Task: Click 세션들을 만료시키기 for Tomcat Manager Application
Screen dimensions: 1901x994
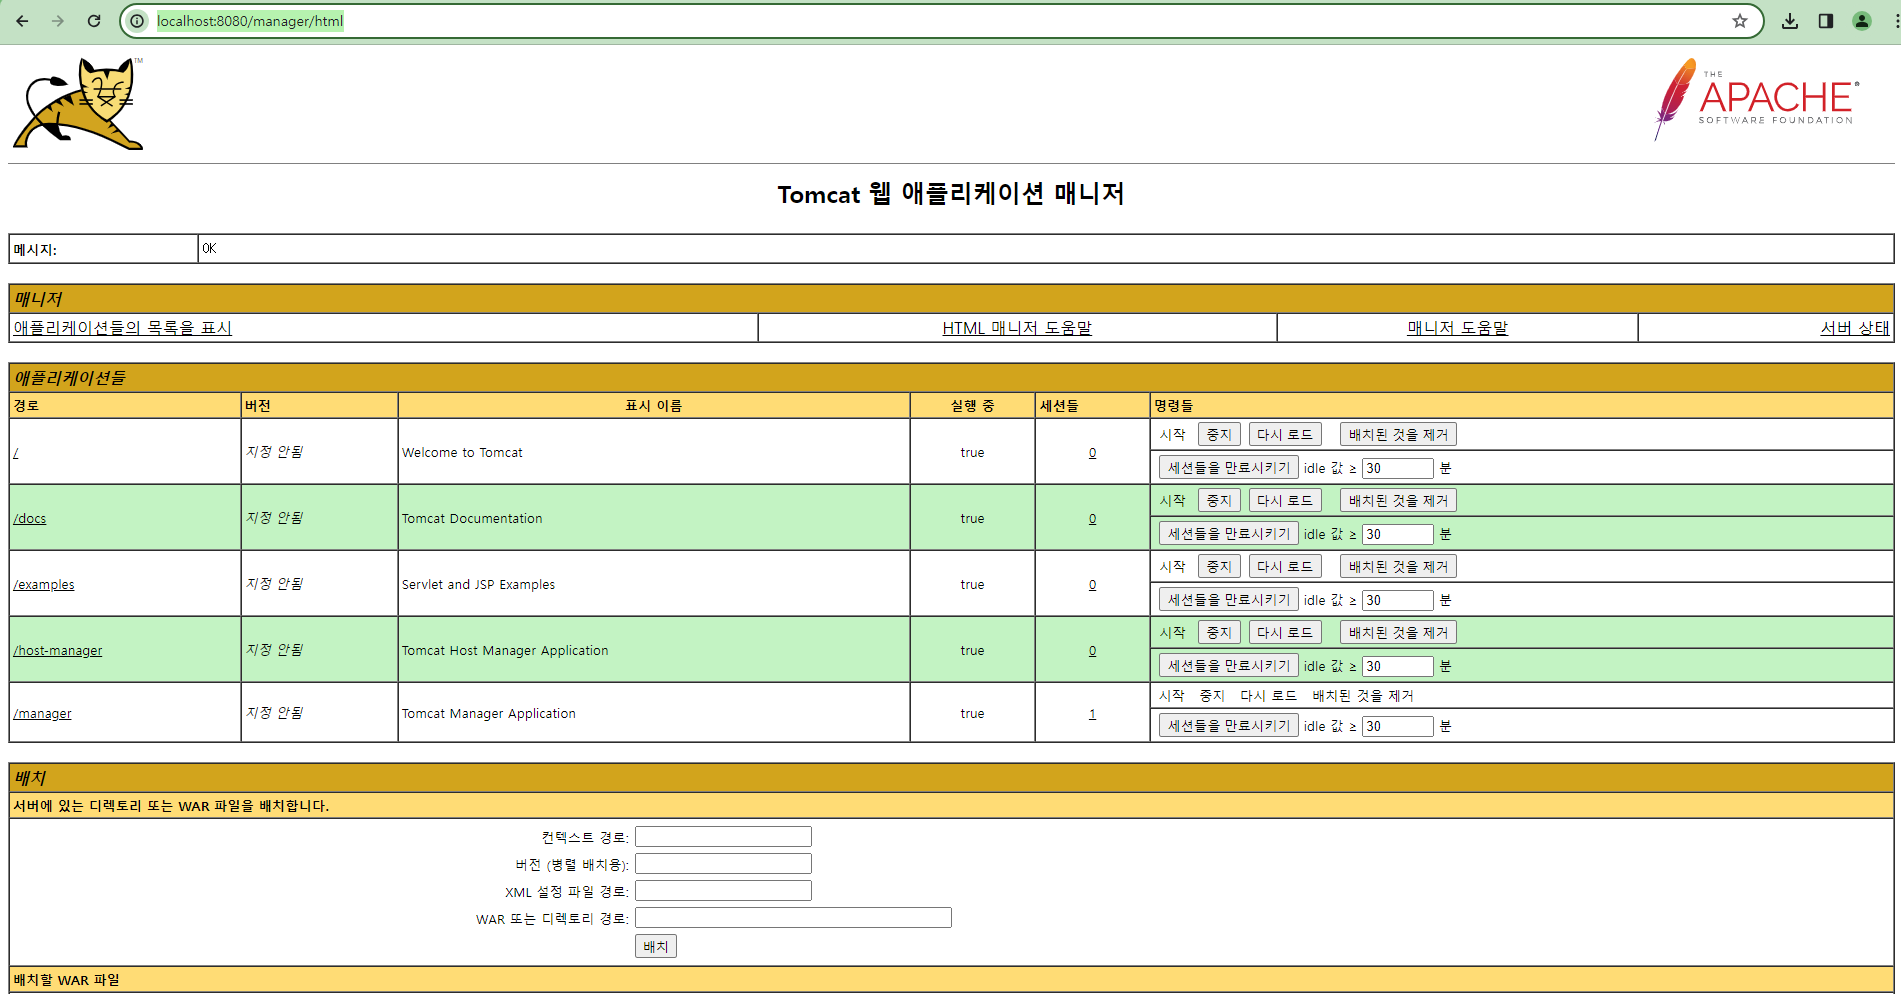Action: (1229, 726)
